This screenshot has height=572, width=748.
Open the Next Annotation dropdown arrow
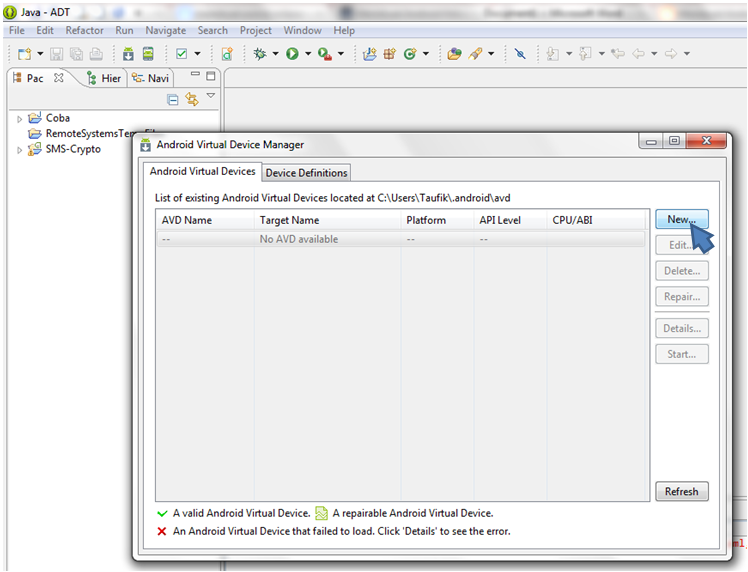(x=569, y=54)
